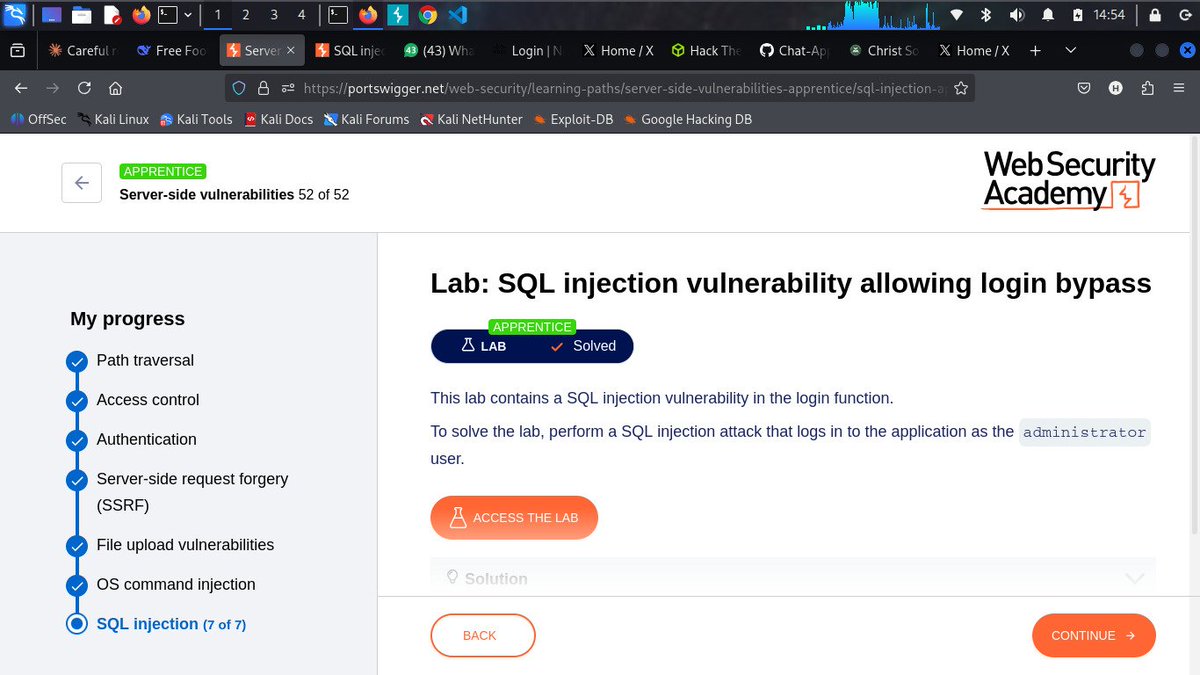
Task: Click the Solved checkmark on the lab badge
Action: (558, 346)
